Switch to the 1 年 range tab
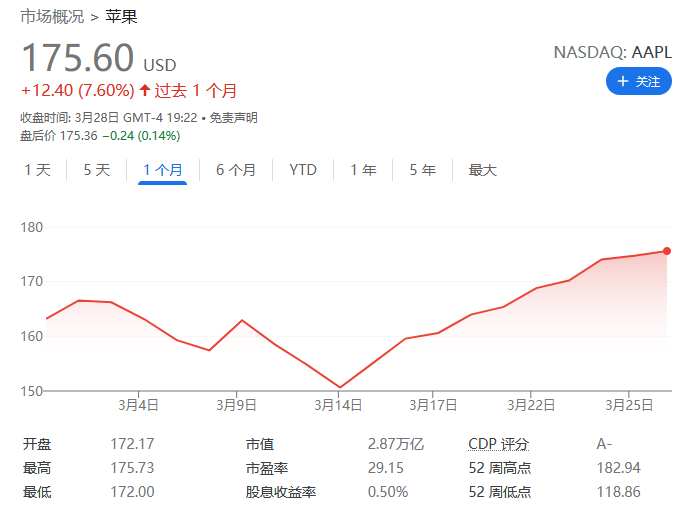Image resolution: width=688 pixels, height=517 pixels. [x=363, y=170]
